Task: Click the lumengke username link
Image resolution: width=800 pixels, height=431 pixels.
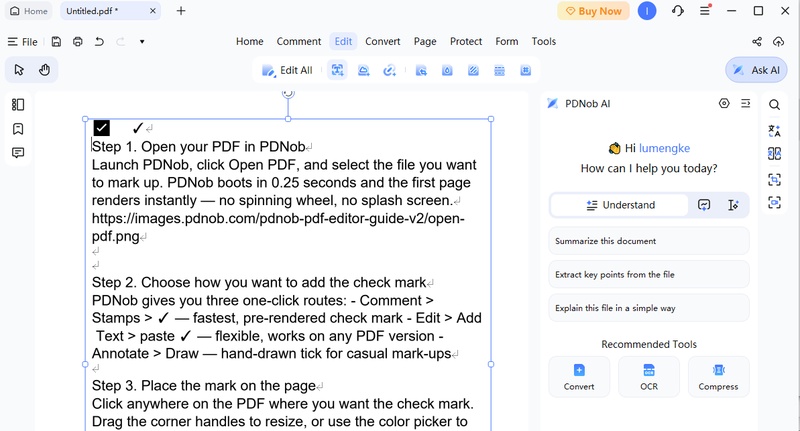Action: [664, 148]
